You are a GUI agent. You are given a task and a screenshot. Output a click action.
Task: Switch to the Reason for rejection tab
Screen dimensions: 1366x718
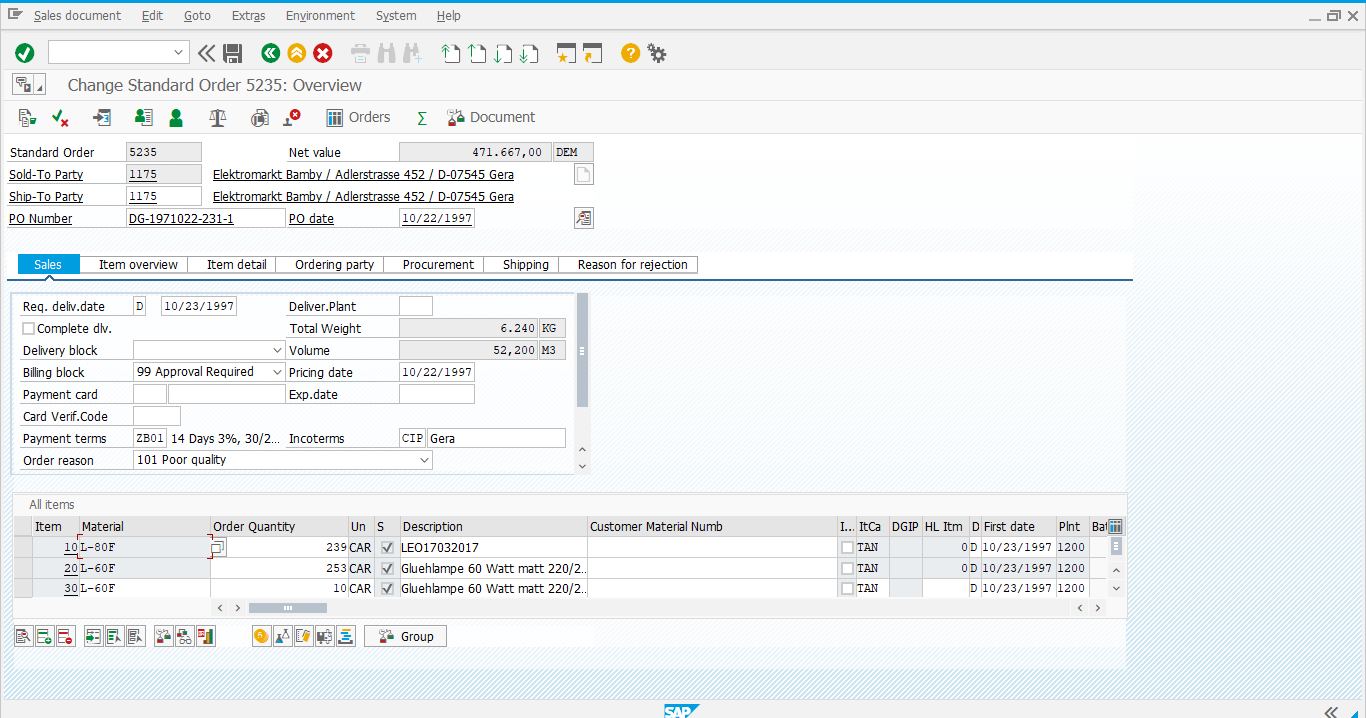[x=633, y=265]
